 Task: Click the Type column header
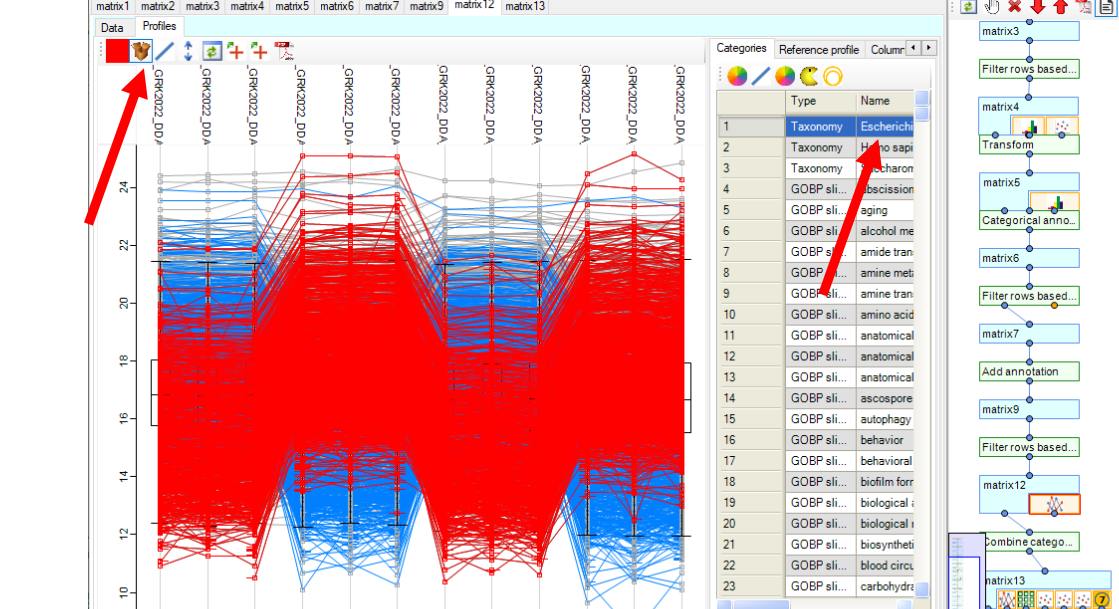(x=821, y=101)
